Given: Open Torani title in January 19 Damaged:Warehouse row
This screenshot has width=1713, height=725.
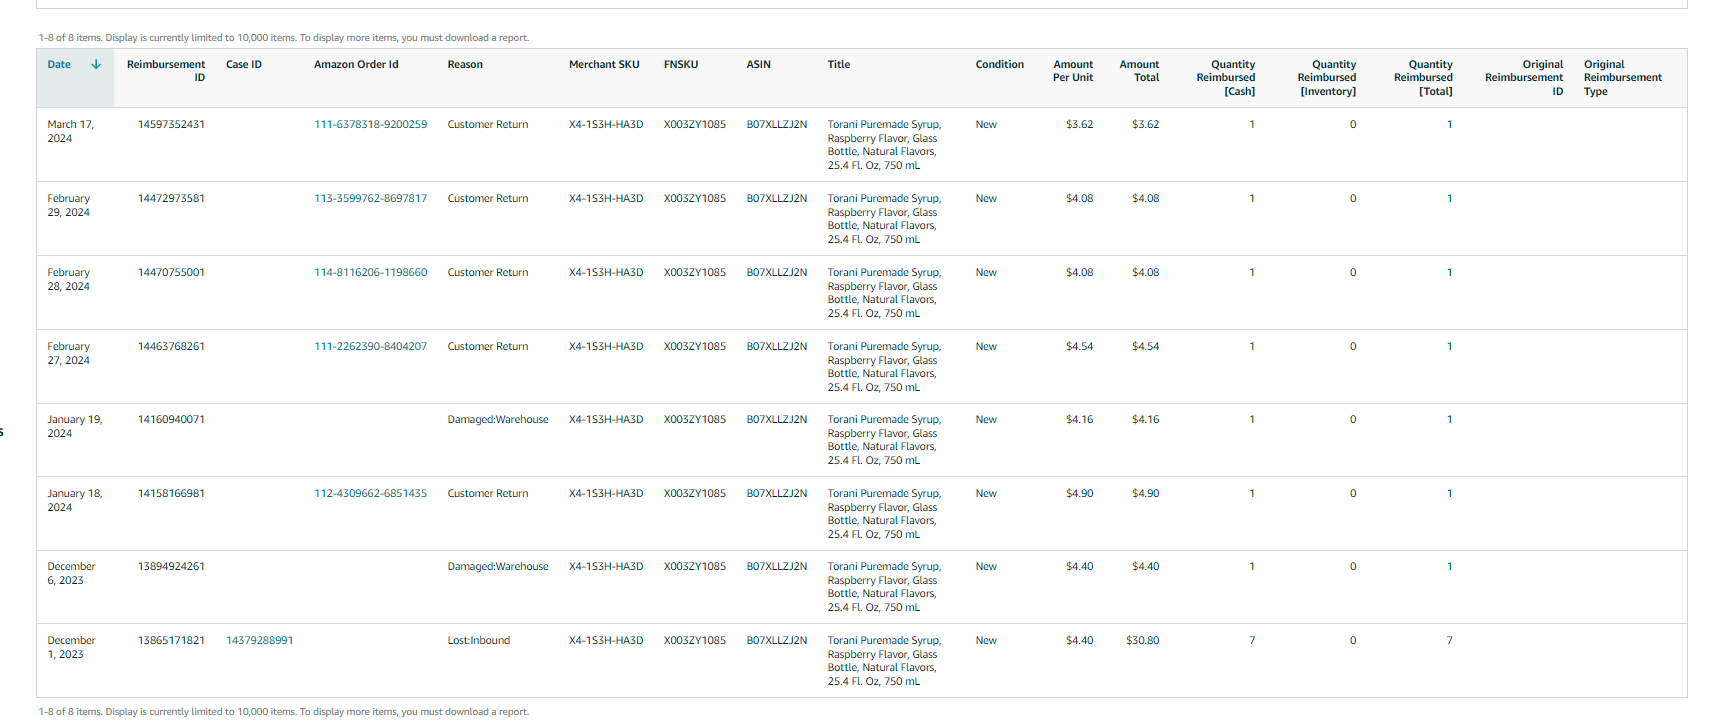Looking at the screenshot, I should [x=884, y=440].
